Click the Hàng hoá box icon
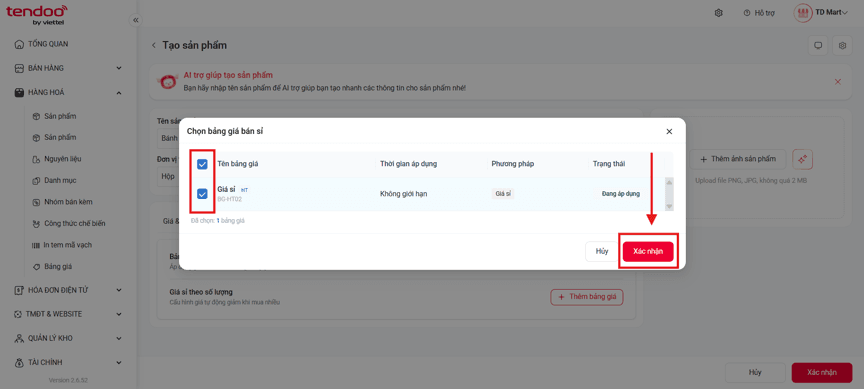The image size is (864, 389). click(19, 93)
